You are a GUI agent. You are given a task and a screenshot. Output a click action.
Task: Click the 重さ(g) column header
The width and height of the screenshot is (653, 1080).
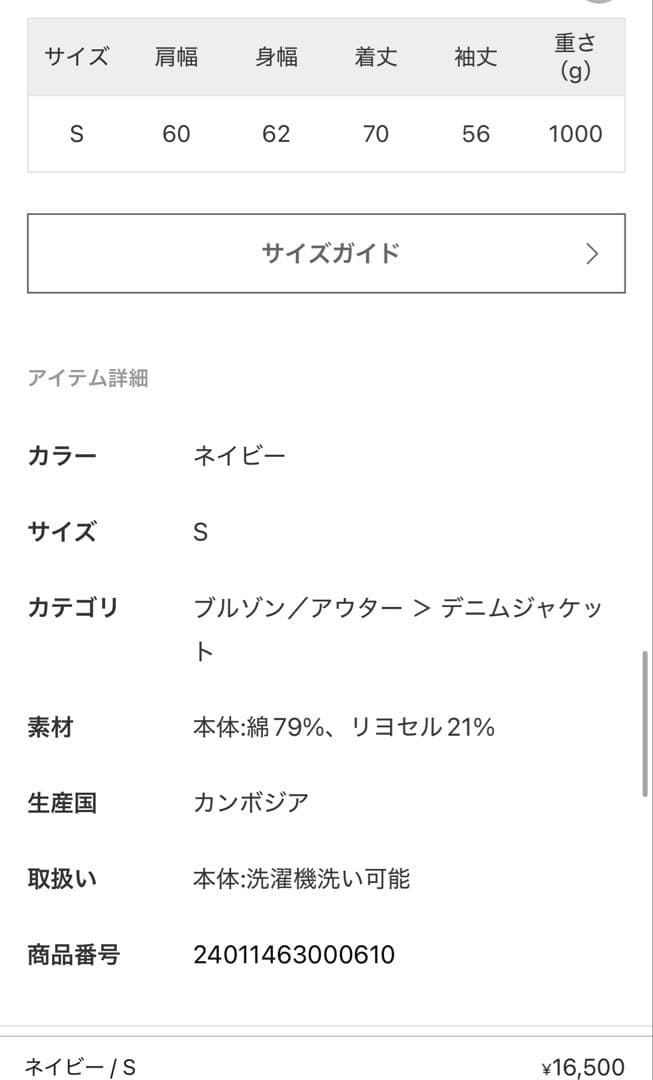pos(576,57)
